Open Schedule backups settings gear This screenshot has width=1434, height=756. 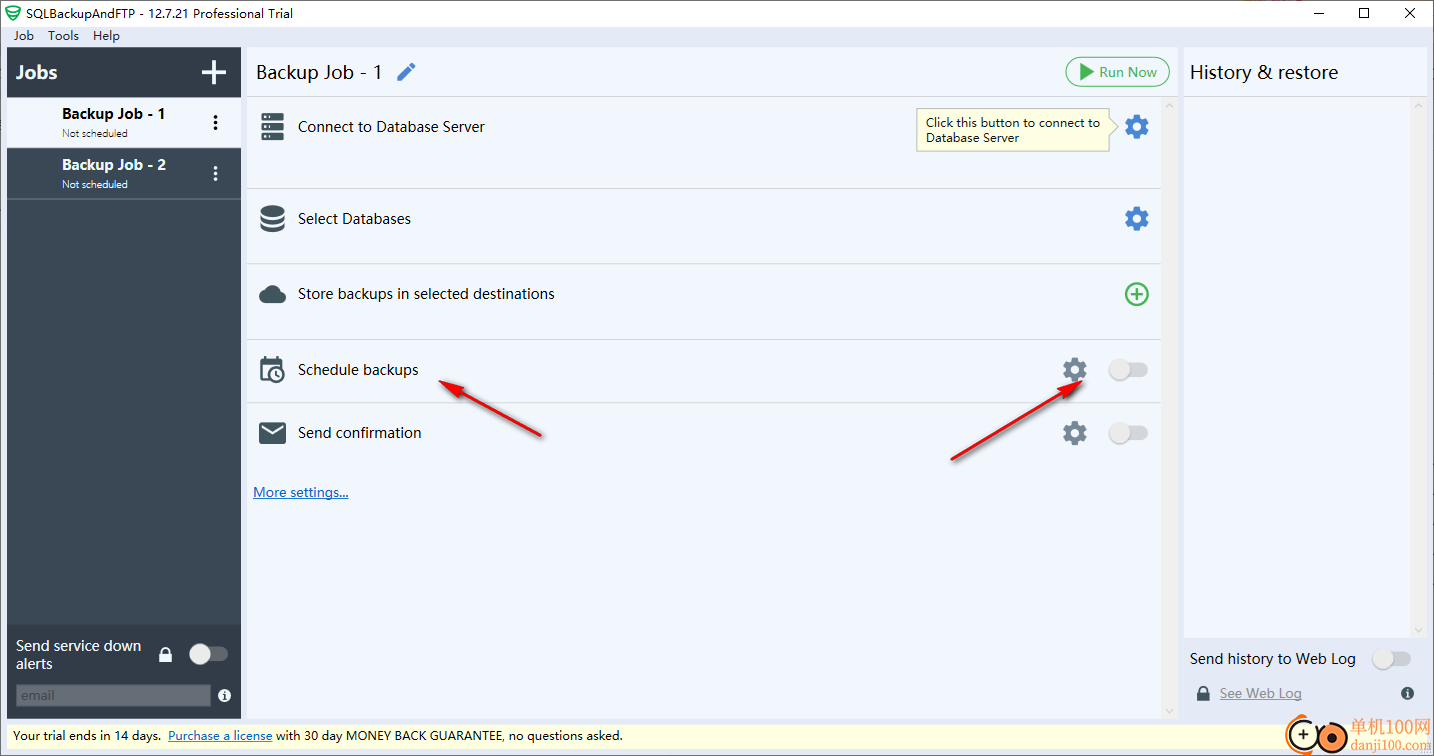1075,370
